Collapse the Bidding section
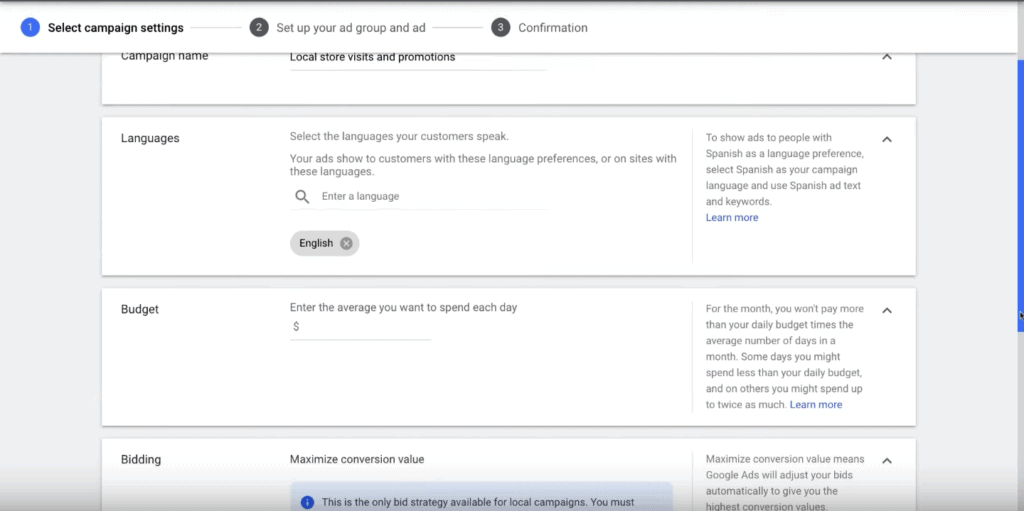Image resolution: width=1024 pixels, height=511 pixels. [x=887, y=461]
